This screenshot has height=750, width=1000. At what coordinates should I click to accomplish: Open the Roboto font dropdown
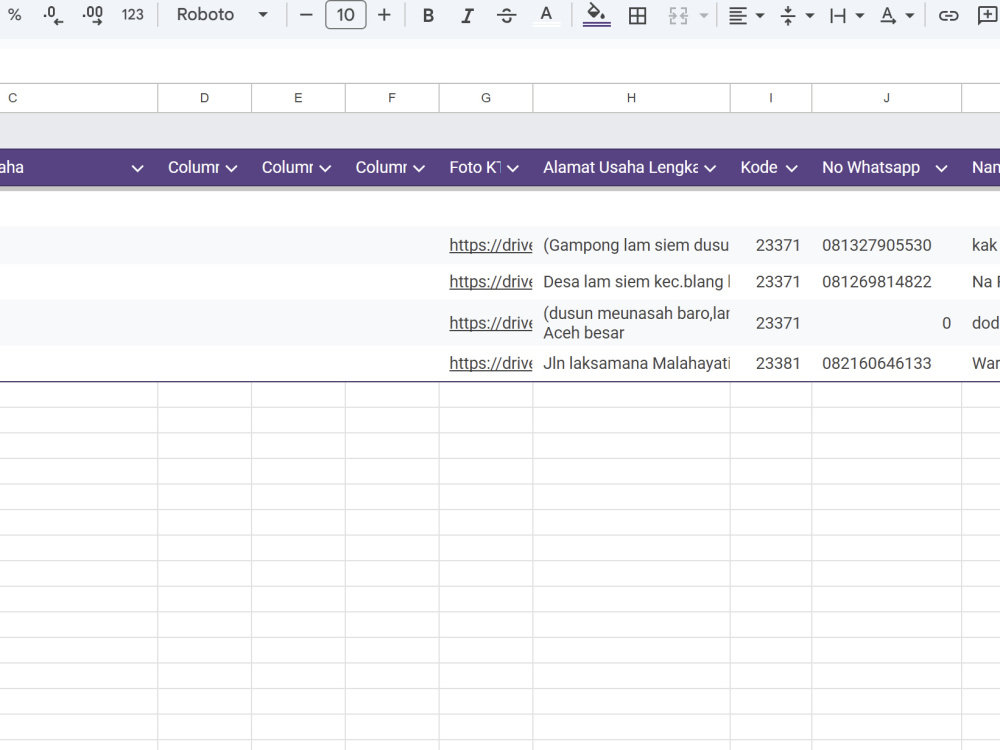pyautogui.click(x=221, y=15)
